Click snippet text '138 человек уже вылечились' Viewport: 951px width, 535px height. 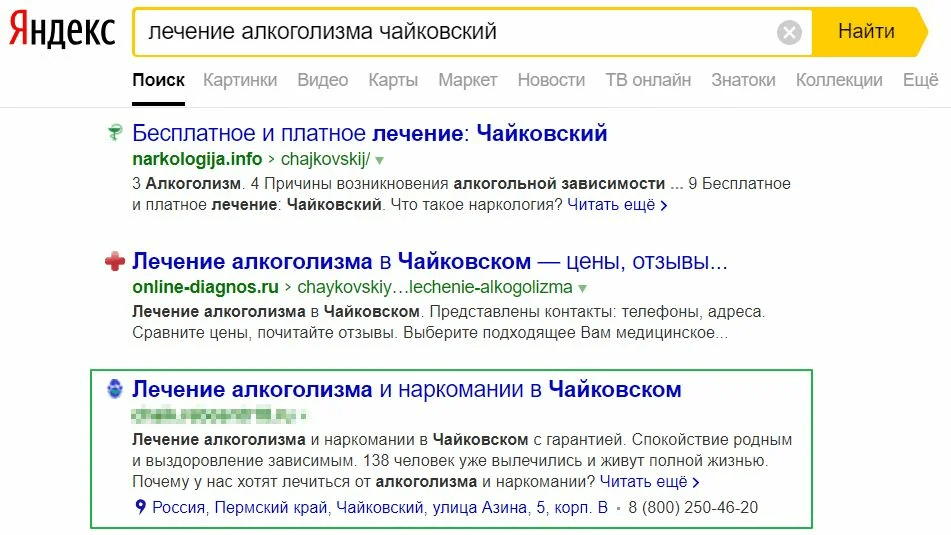[x=472, y=460]
